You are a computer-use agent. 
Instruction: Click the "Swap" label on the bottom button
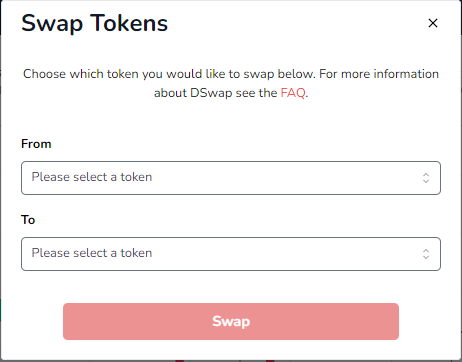(231, 322)
